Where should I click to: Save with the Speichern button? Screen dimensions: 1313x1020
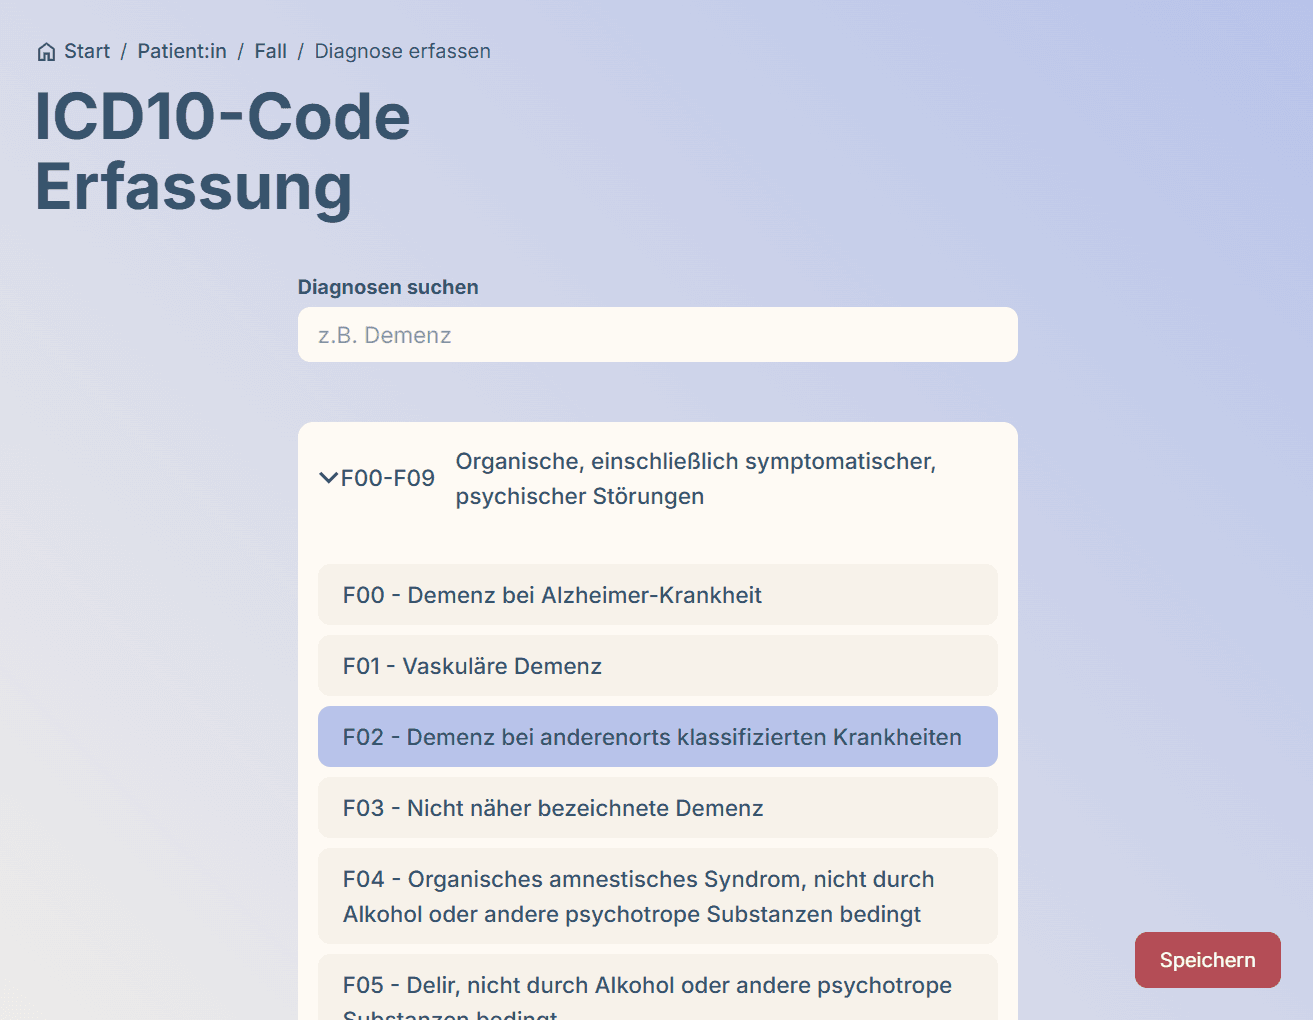(x=1208, y=960)
